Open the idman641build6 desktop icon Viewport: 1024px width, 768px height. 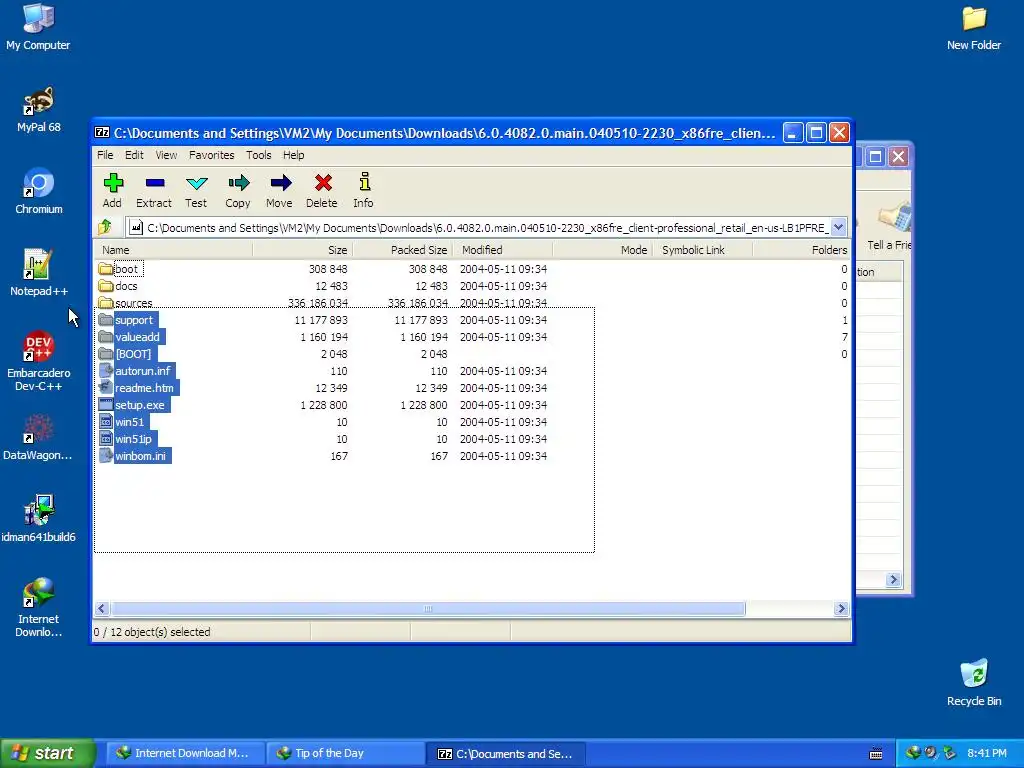(39, 519)
